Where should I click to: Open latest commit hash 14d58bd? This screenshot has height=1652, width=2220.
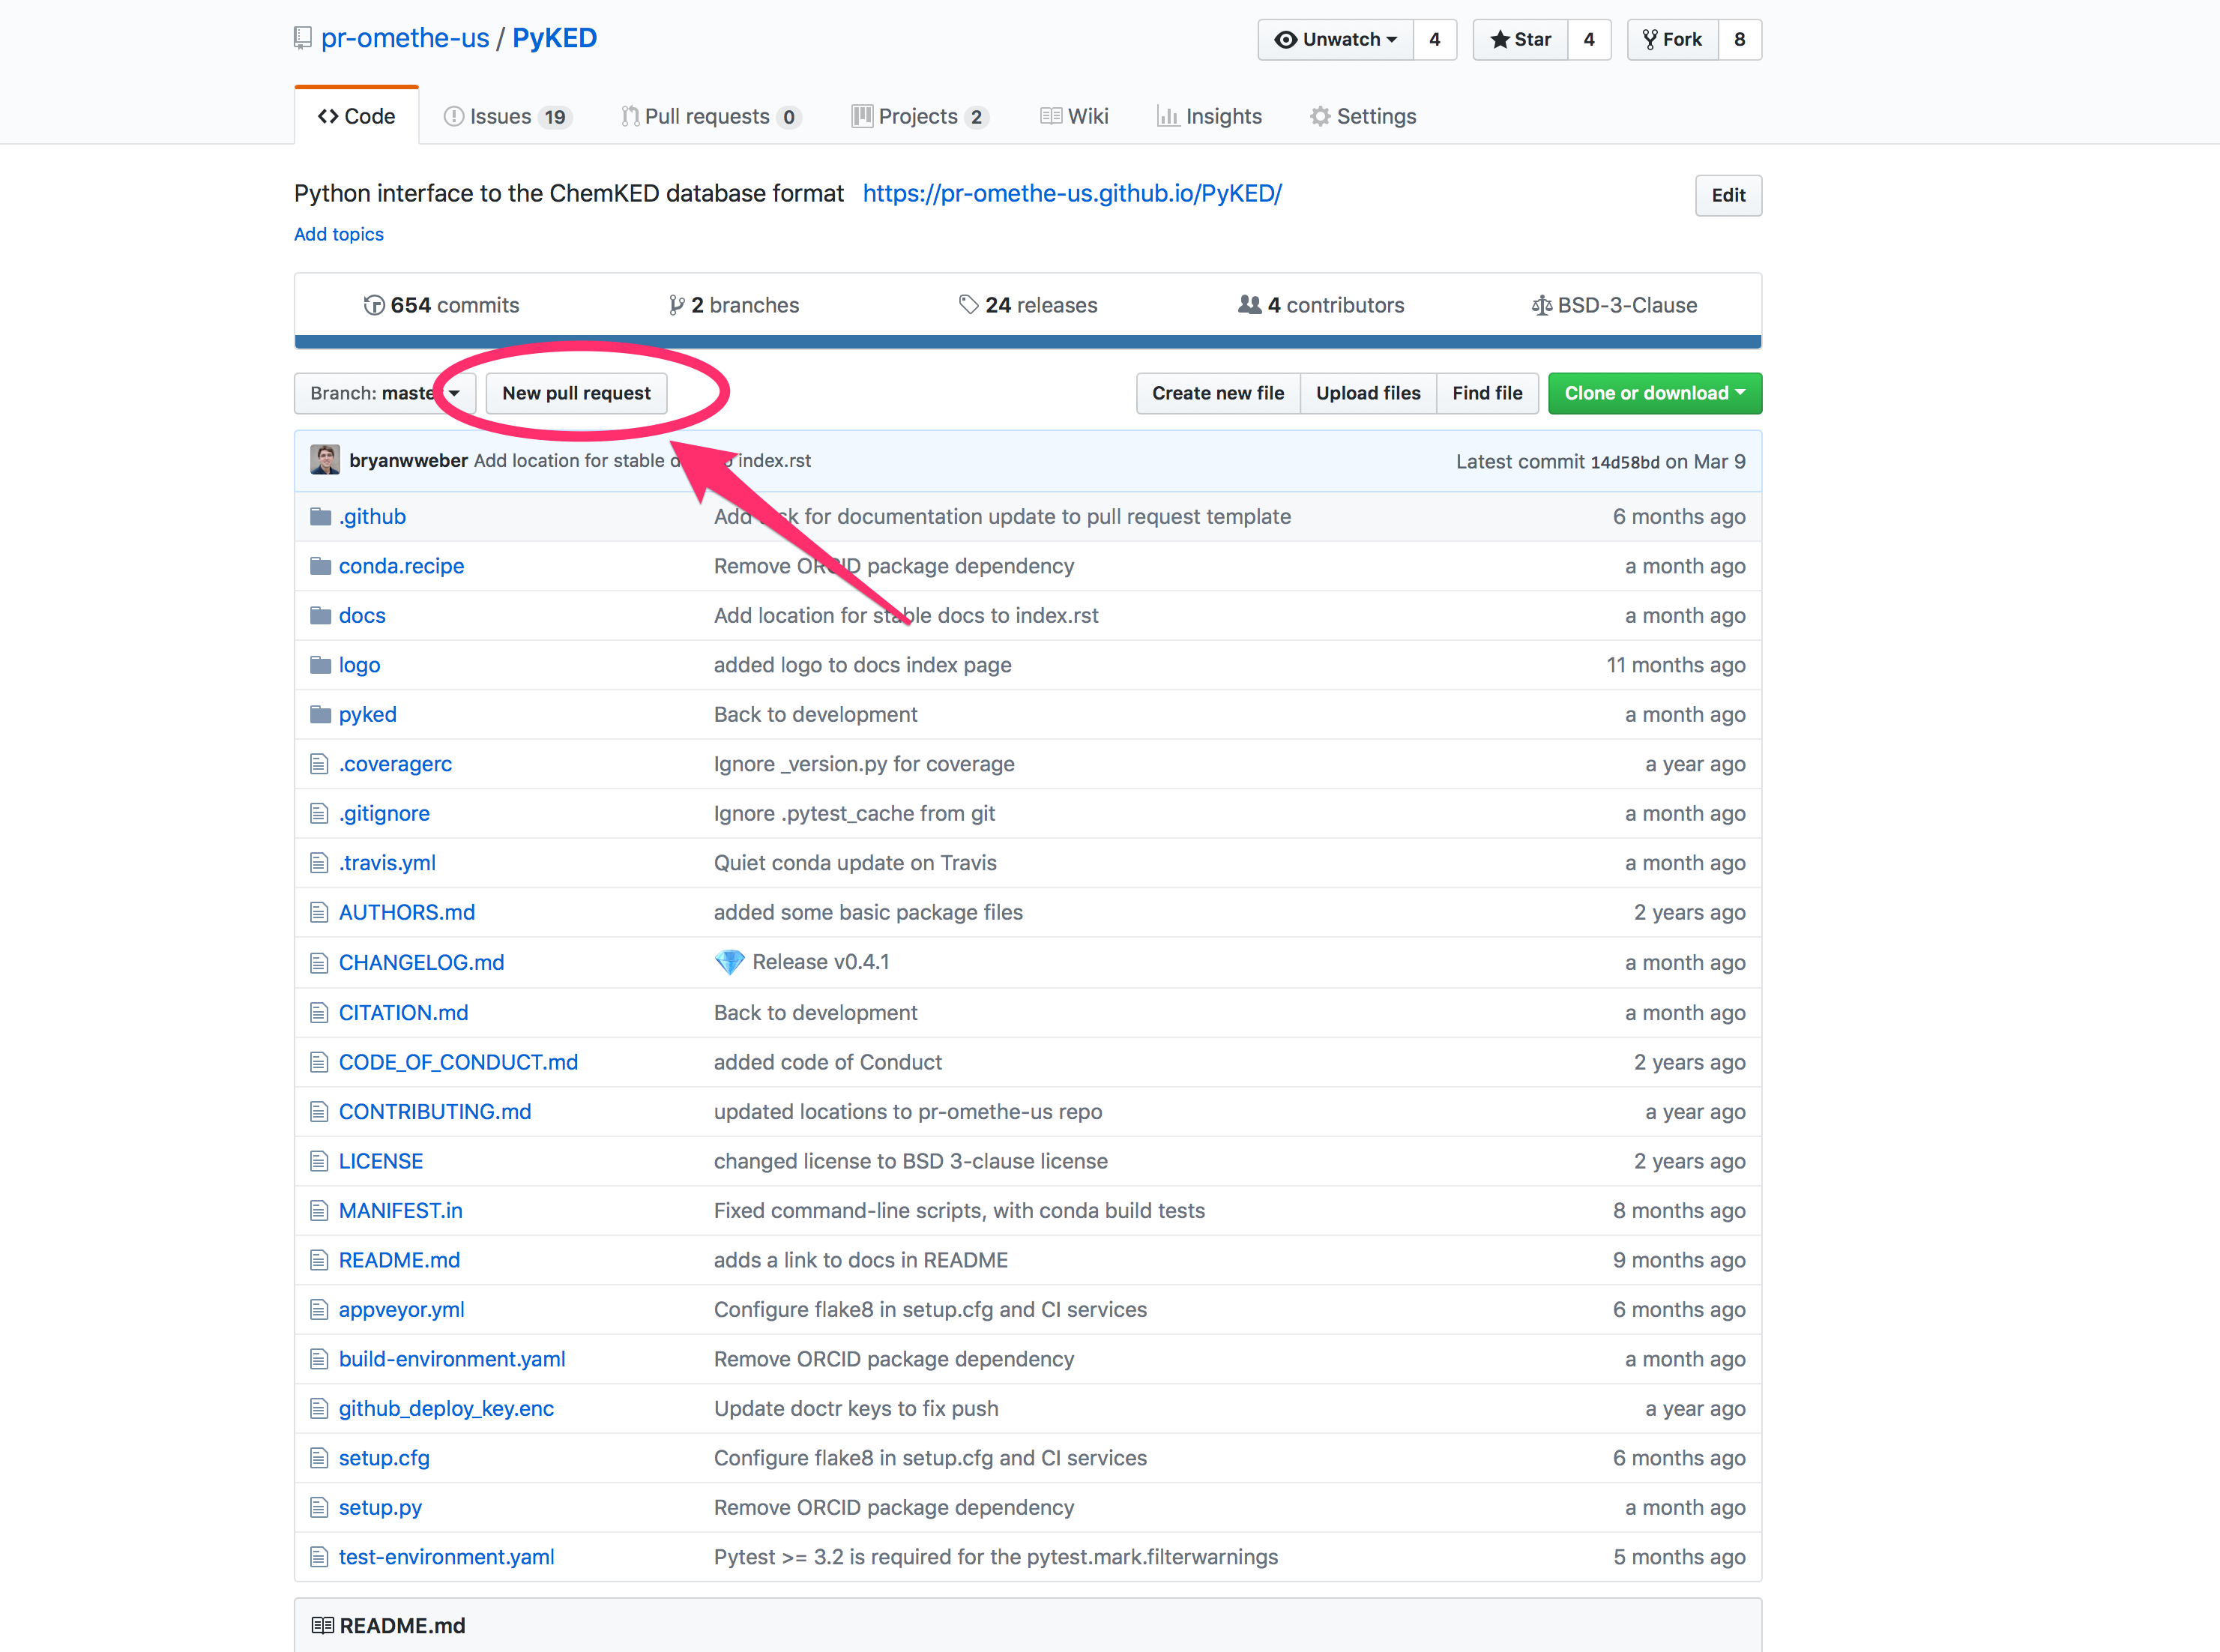pos(1625,462)
